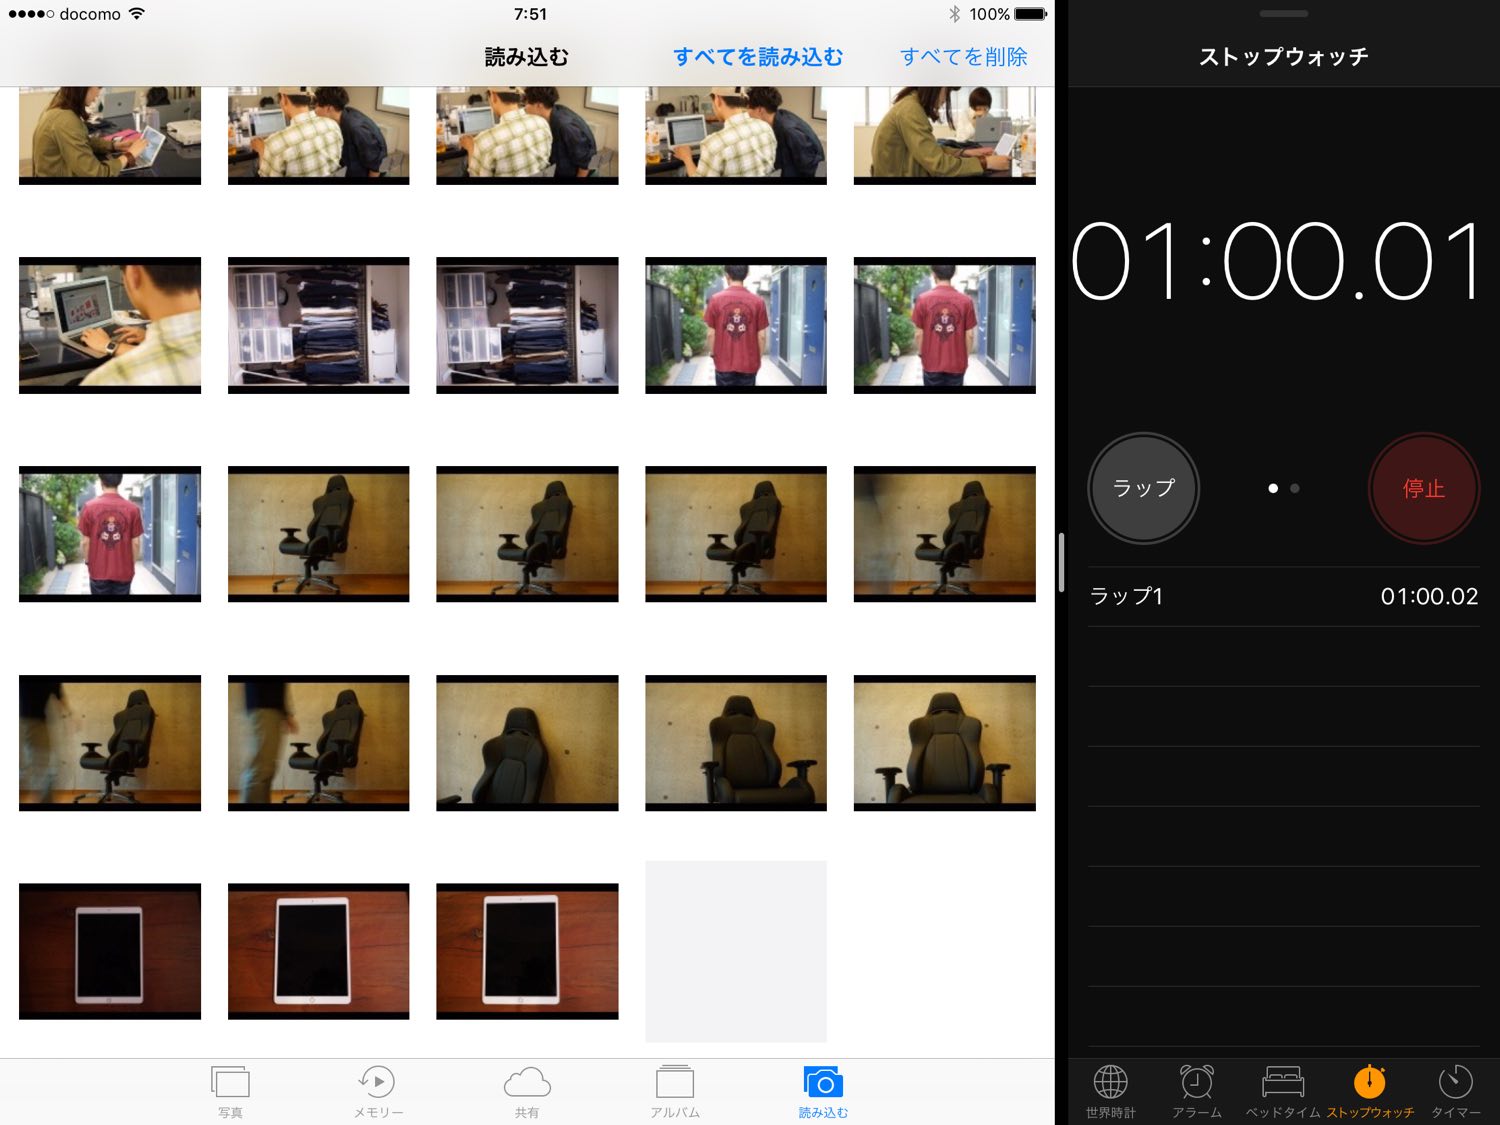Open the Bedtime (ベッドタイム) bed icon
This screenshot has height=1125, width=1500.
(x=1282, y=1084)
